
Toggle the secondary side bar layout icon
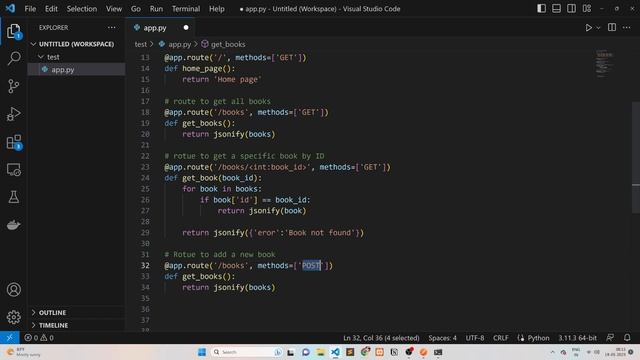pos(571,9)
